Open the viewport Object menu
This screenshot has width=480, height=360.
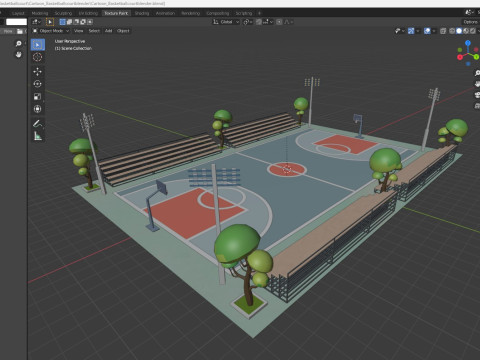(123, 31)
